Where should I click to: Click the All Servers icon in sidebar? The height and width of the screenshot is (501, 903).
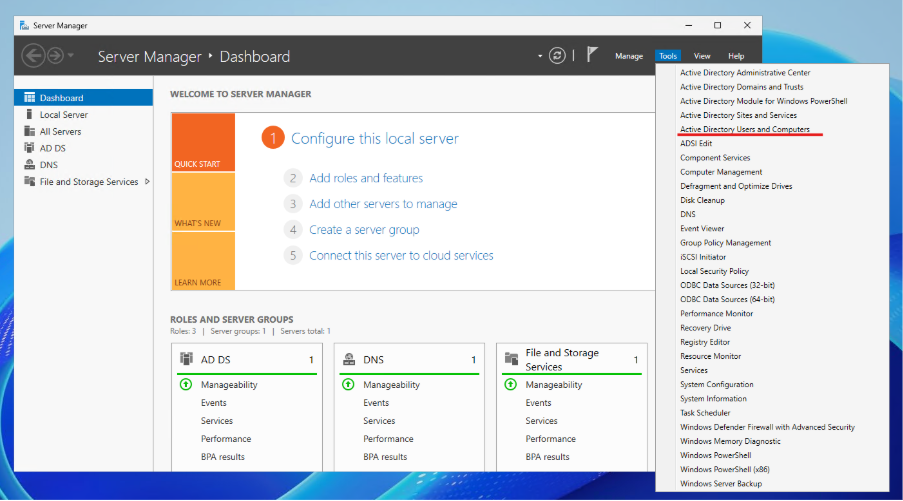(30, 132)
